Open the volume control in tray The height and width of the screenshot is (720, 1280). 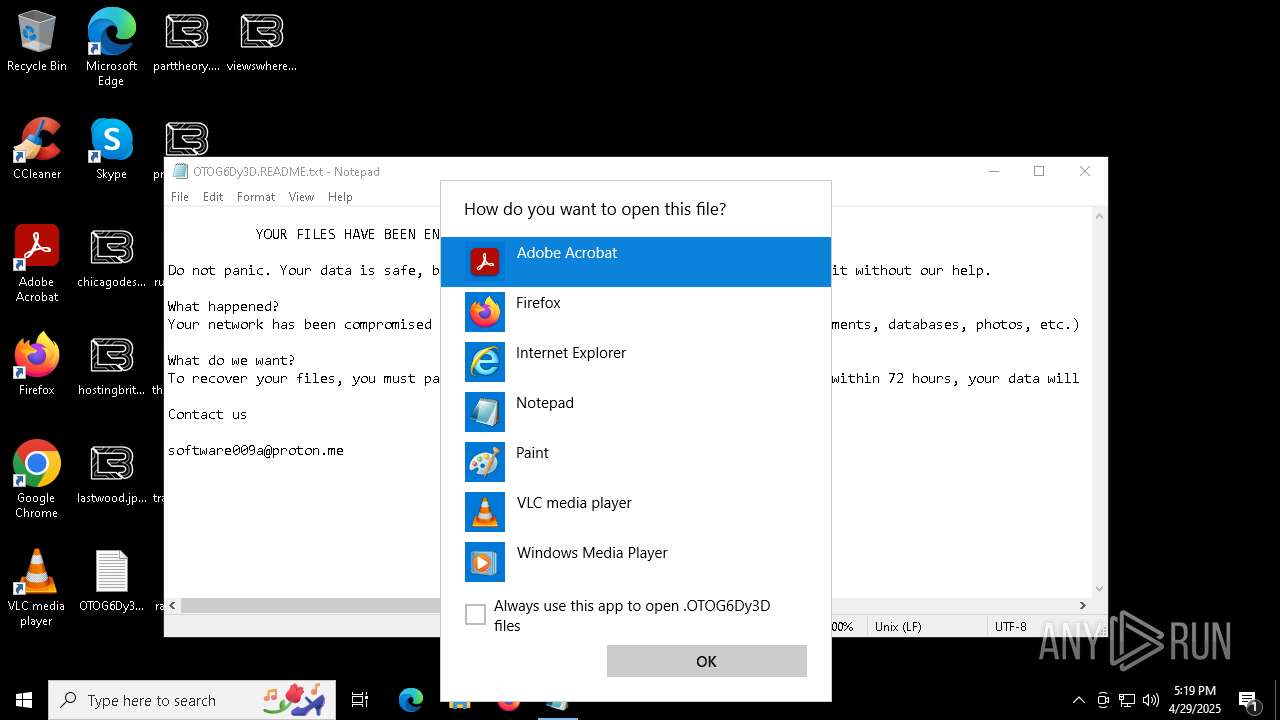pos(1151,700)
